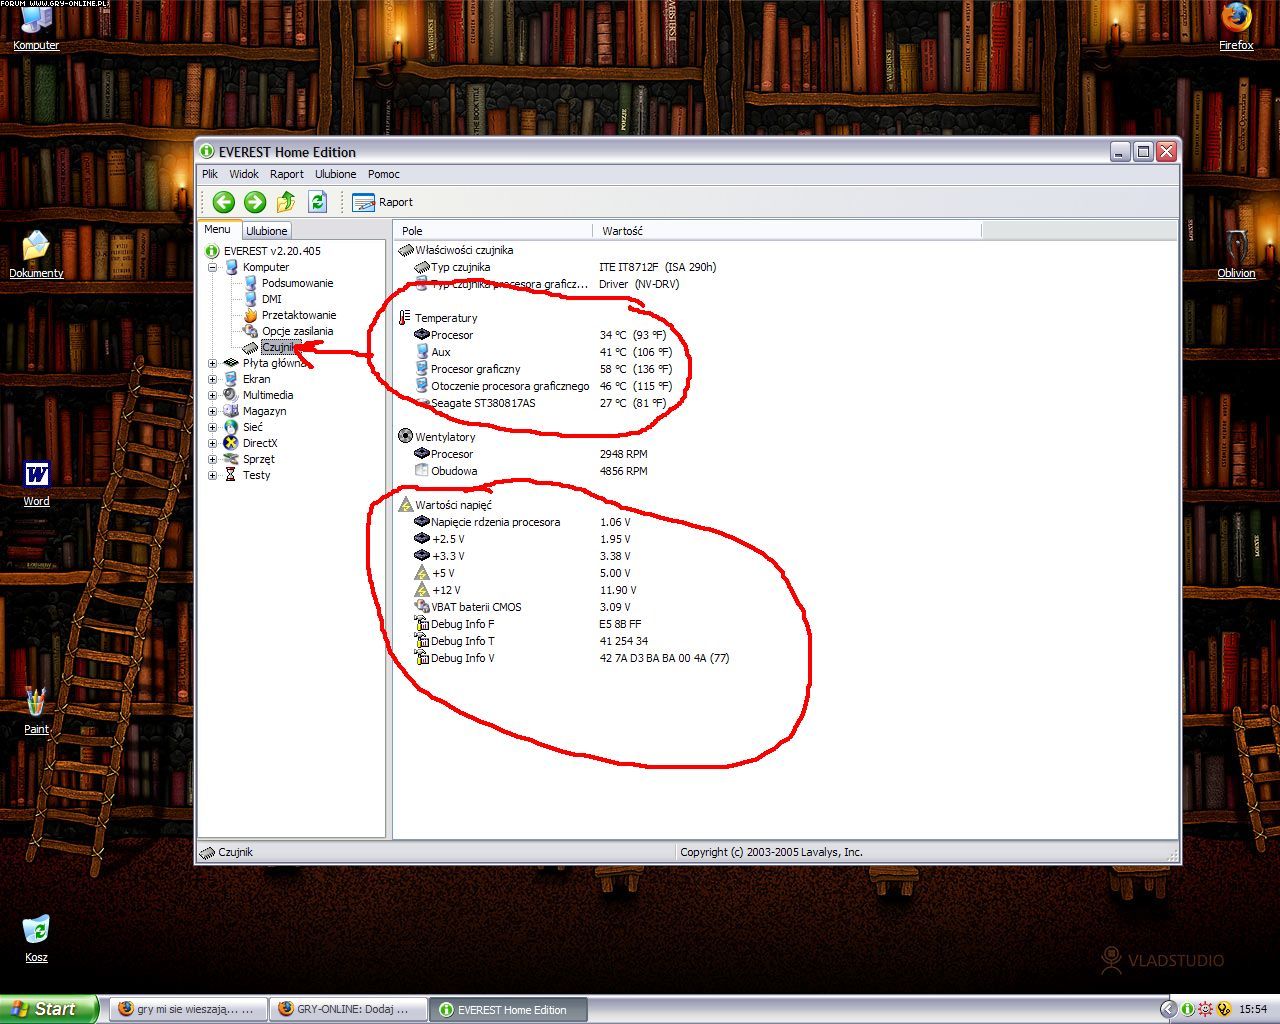Open the Pomoc menu
Viewport: 1280px width, 1024px height.
tap(383, 174)
